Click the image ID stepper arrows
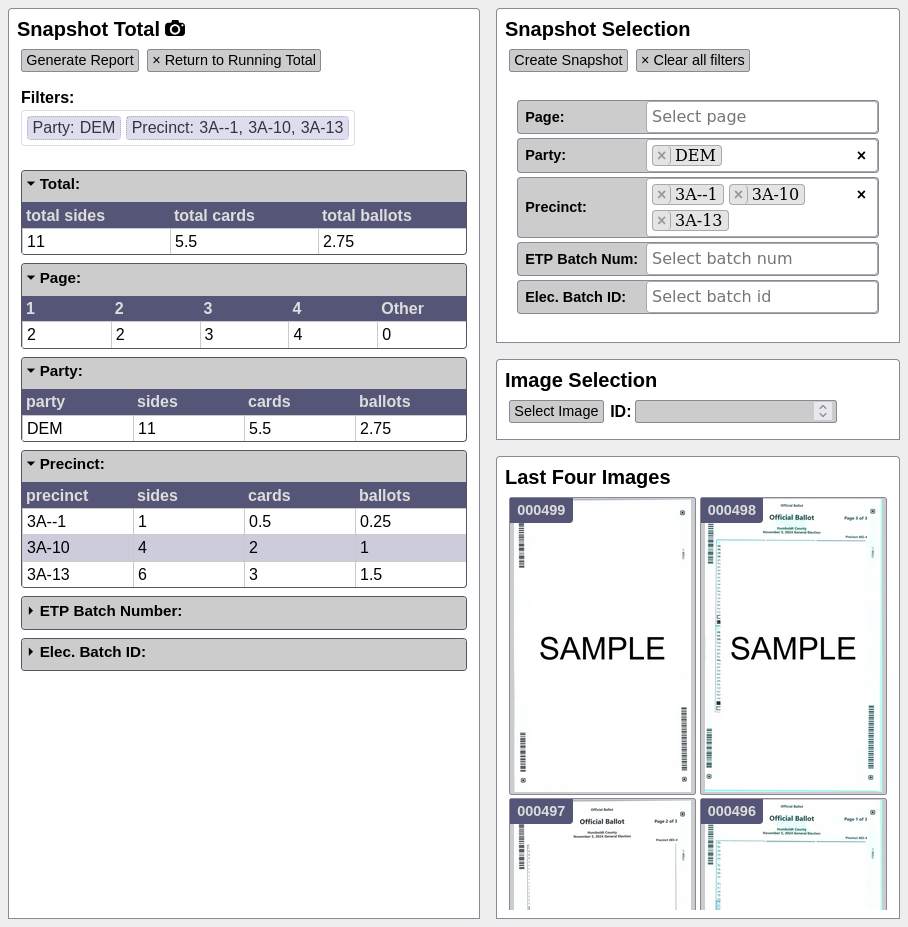Image resolution: width=908 pixels, height=927 pixels. 823,411
